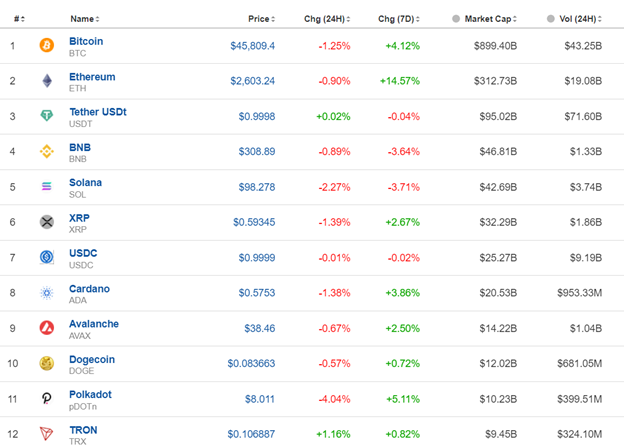The image size is (624, 448).
Task: Click the Bitcoin orange coin icon
Action: (46, 46)
